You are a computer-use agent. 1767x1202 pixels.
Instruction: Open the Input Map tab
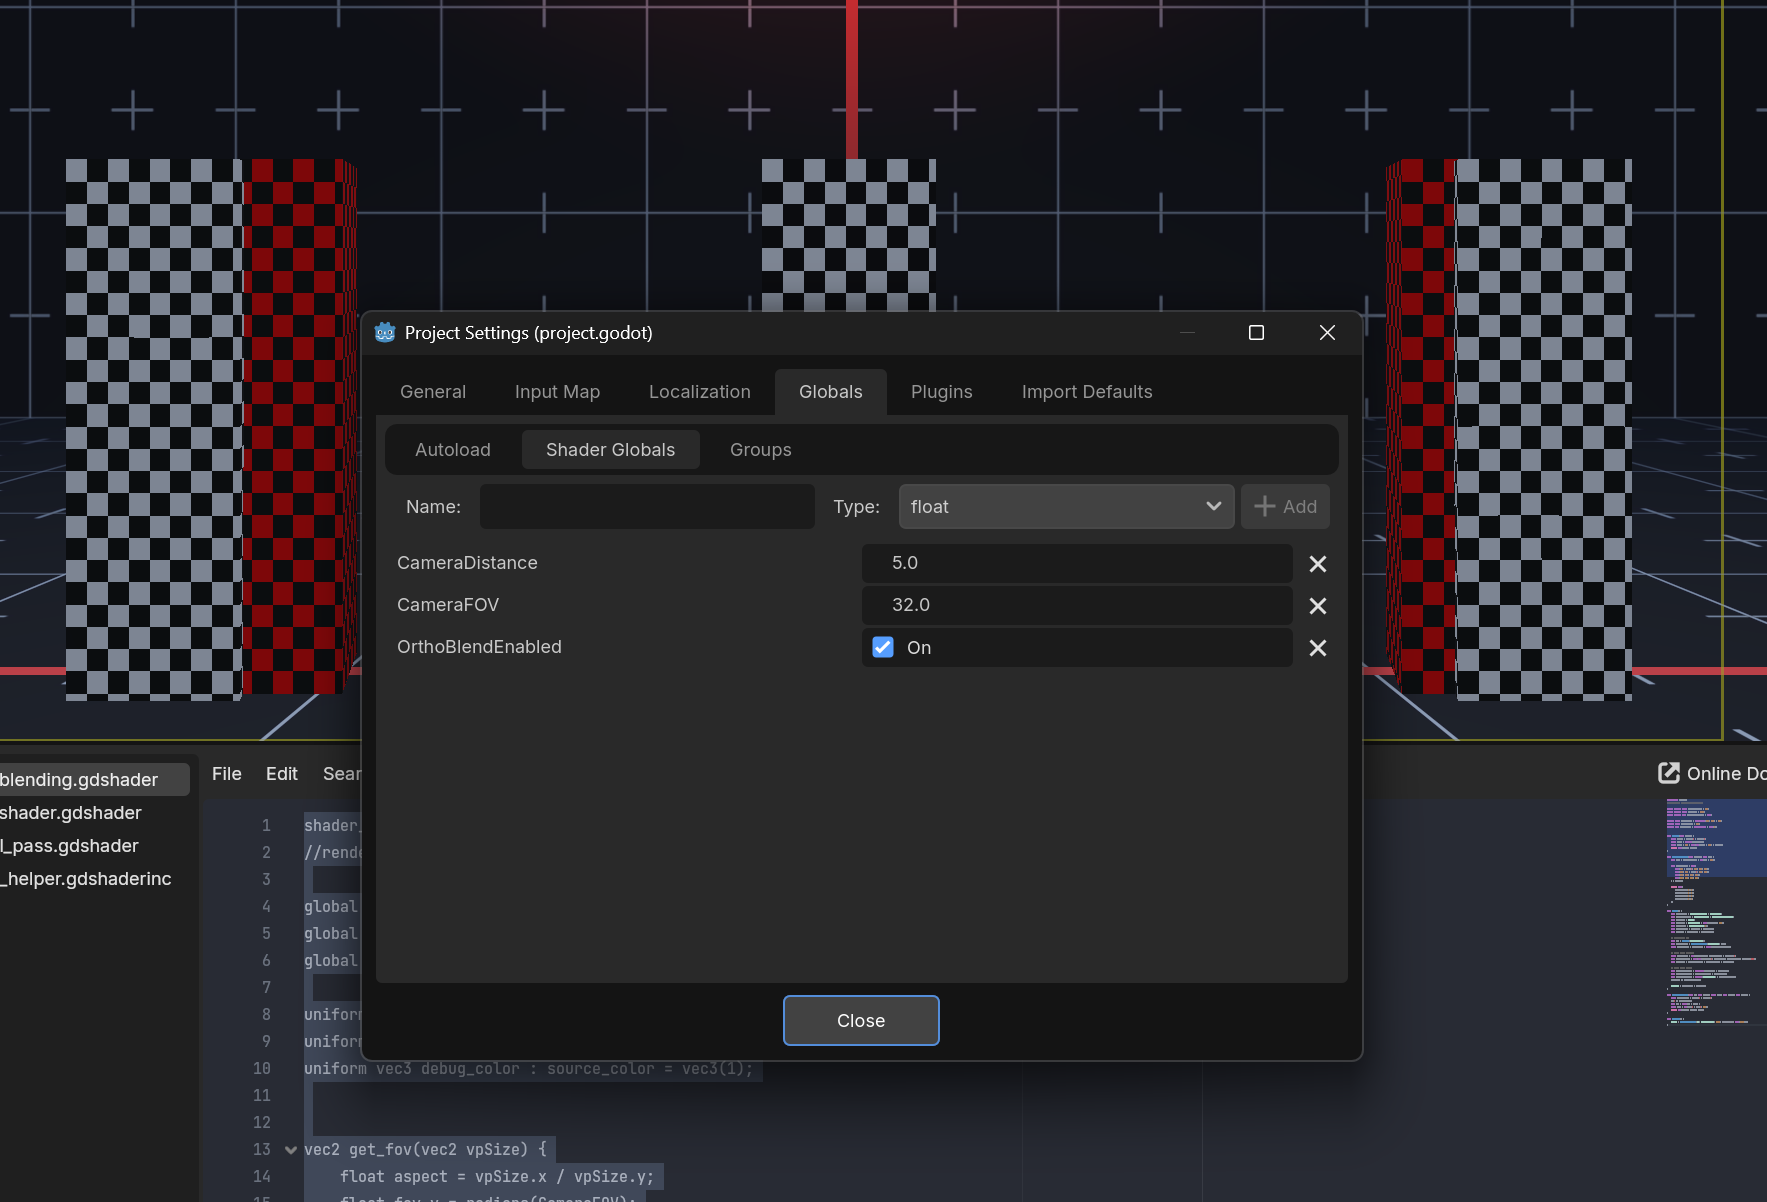tap(557, 392)
